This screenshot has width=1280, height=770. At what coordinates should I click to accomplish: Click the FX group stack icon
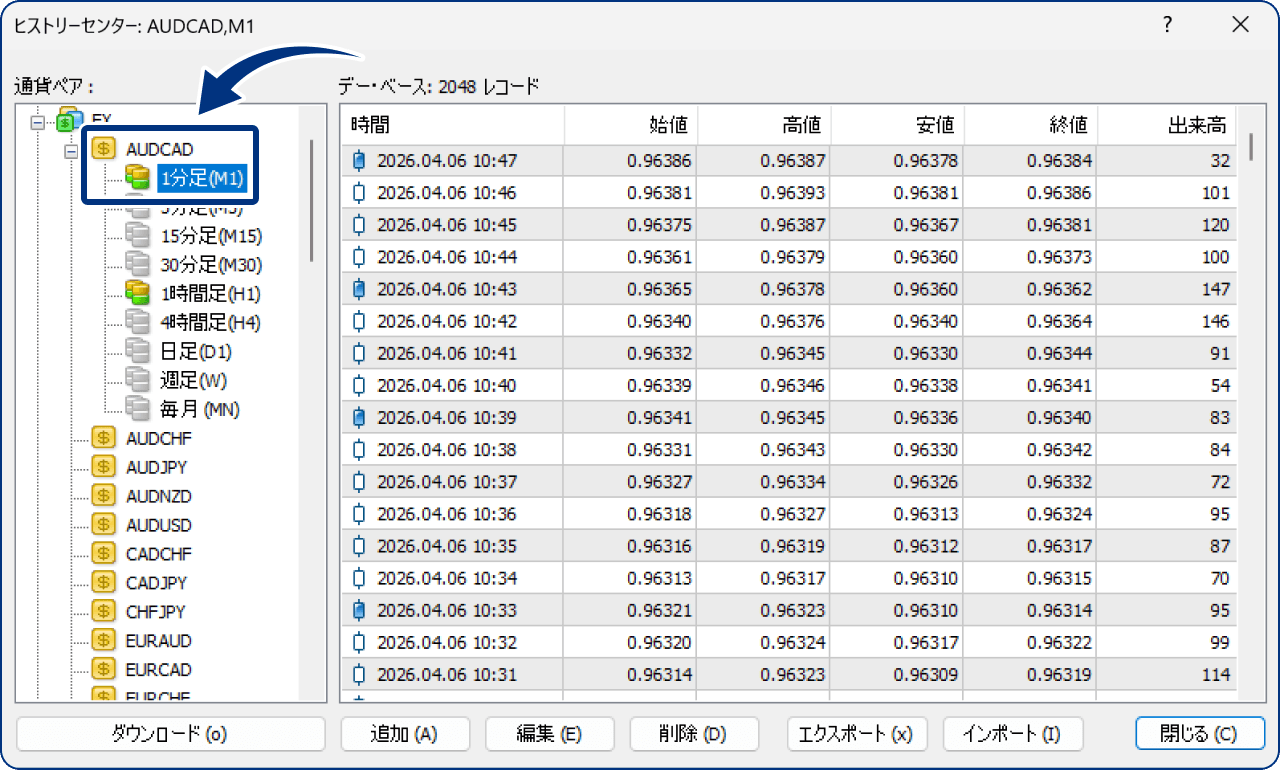(67, 120)
